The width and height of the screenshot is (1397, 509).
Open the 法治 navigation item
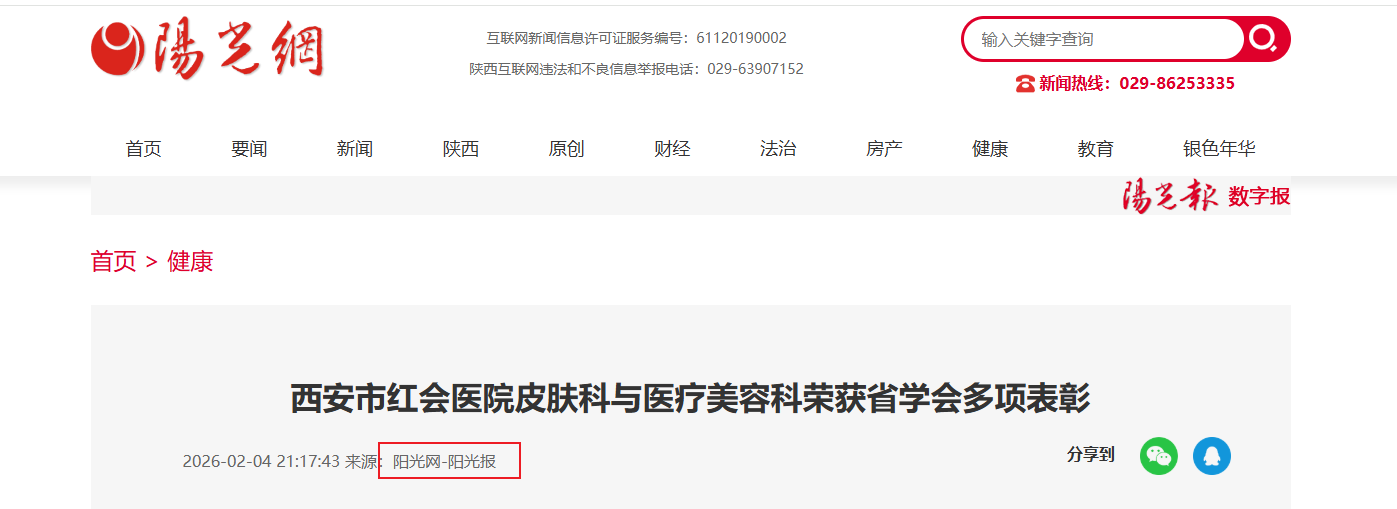(778, 149)
